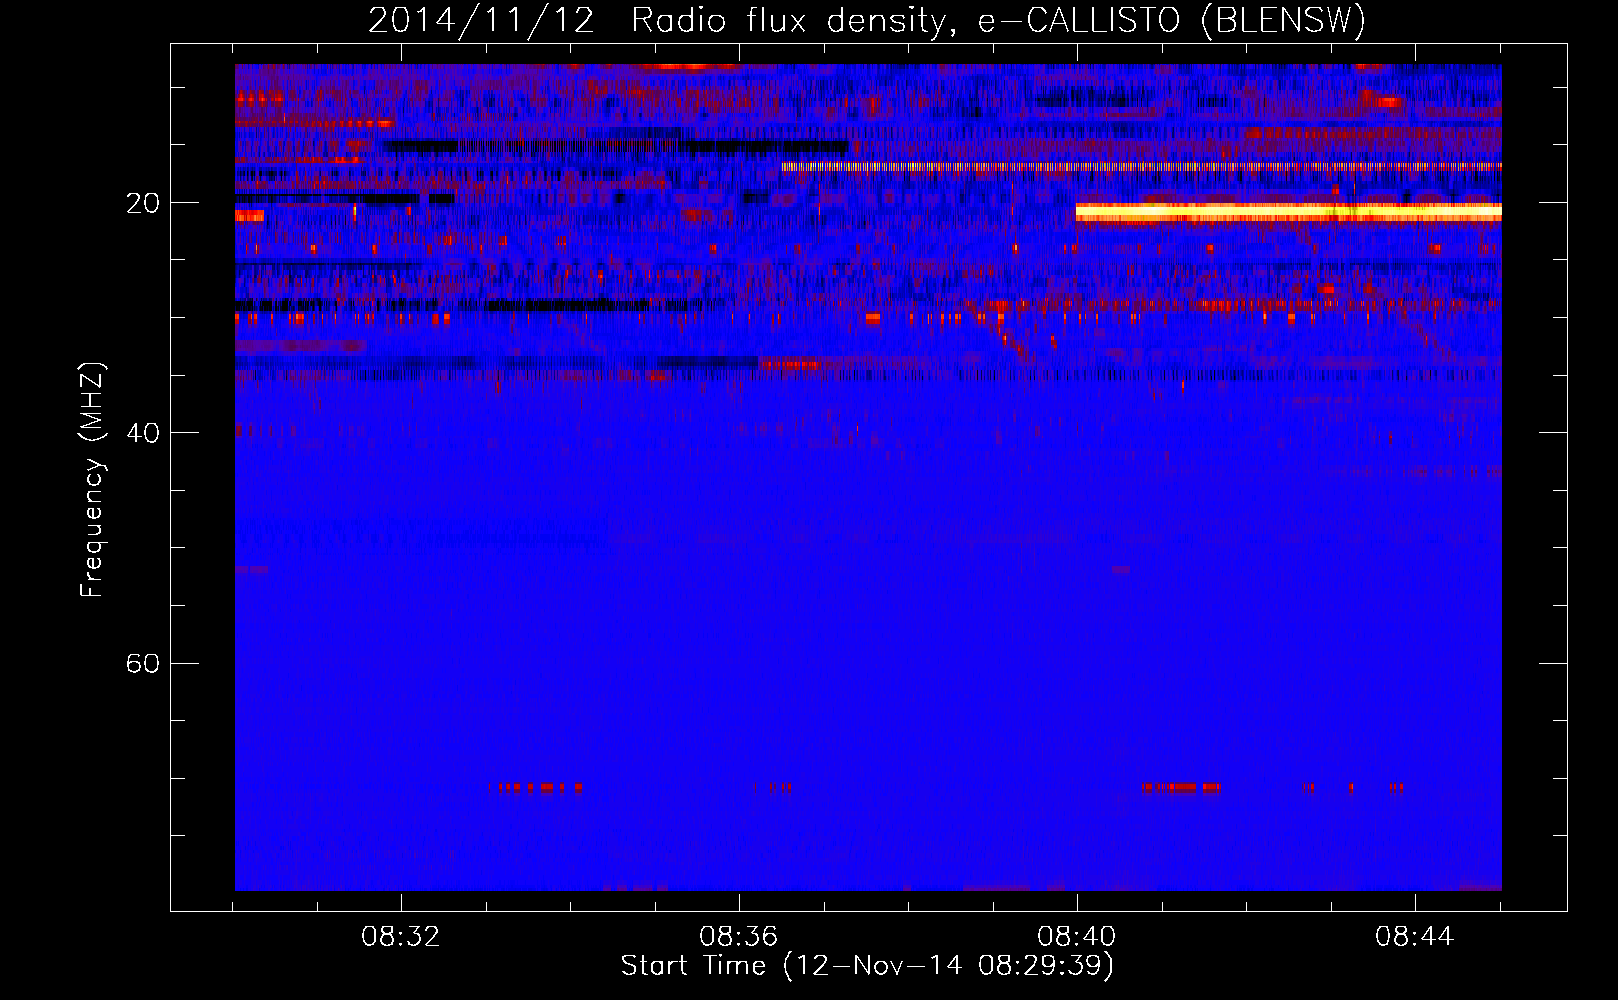The height and width of the screenshot is (1000, 1618).
Task: Click the dotted orange horizontal line above 20 MHz
Action: (x=1141, y=167)
